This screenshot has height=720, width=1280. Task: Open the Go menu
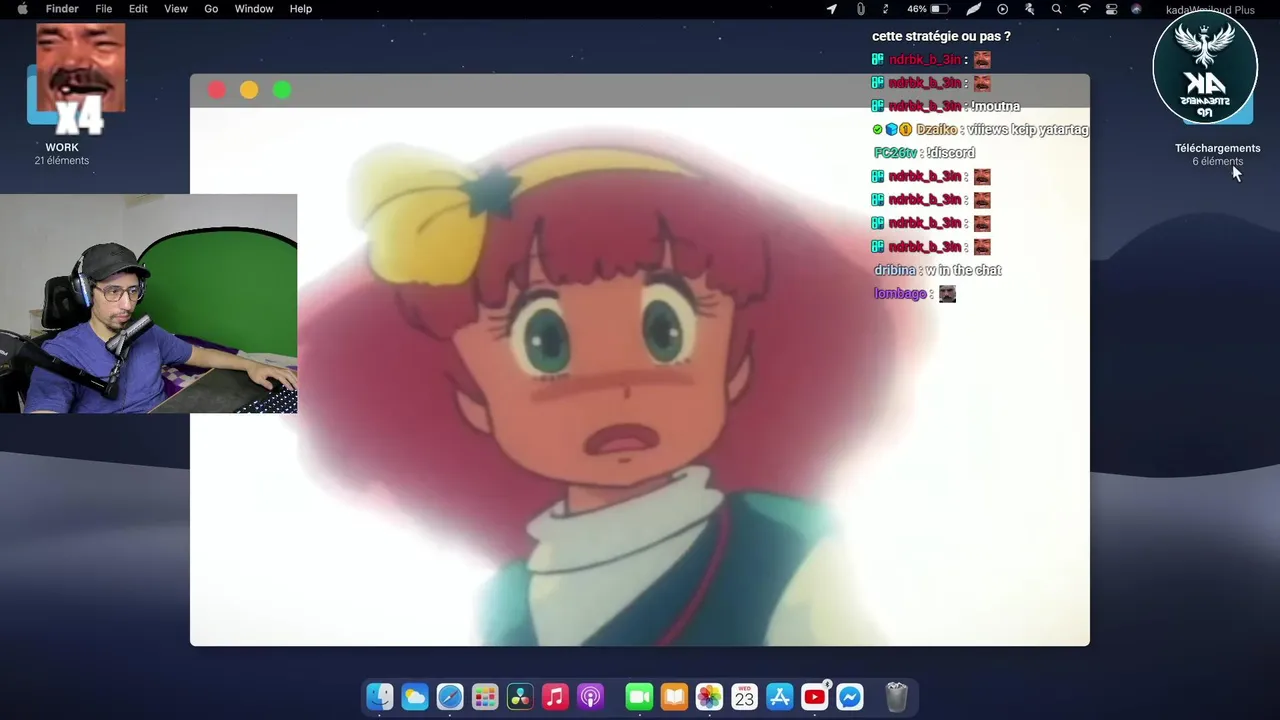(x=211, y=9)
